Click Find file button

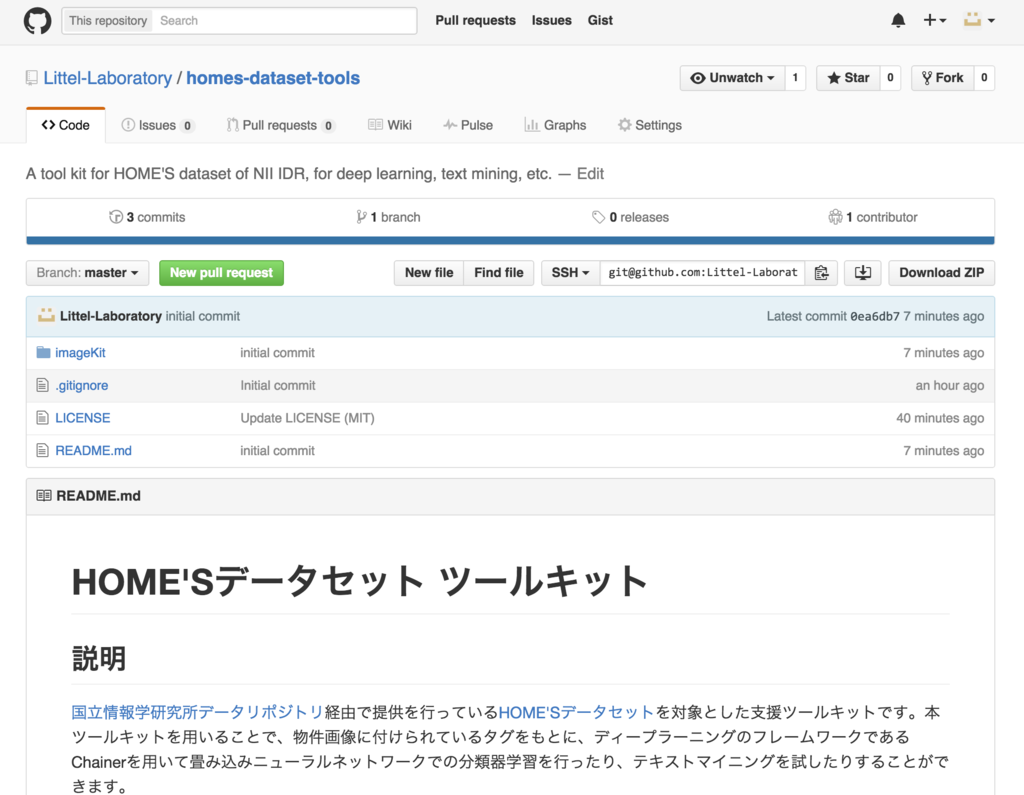point(499,272)
